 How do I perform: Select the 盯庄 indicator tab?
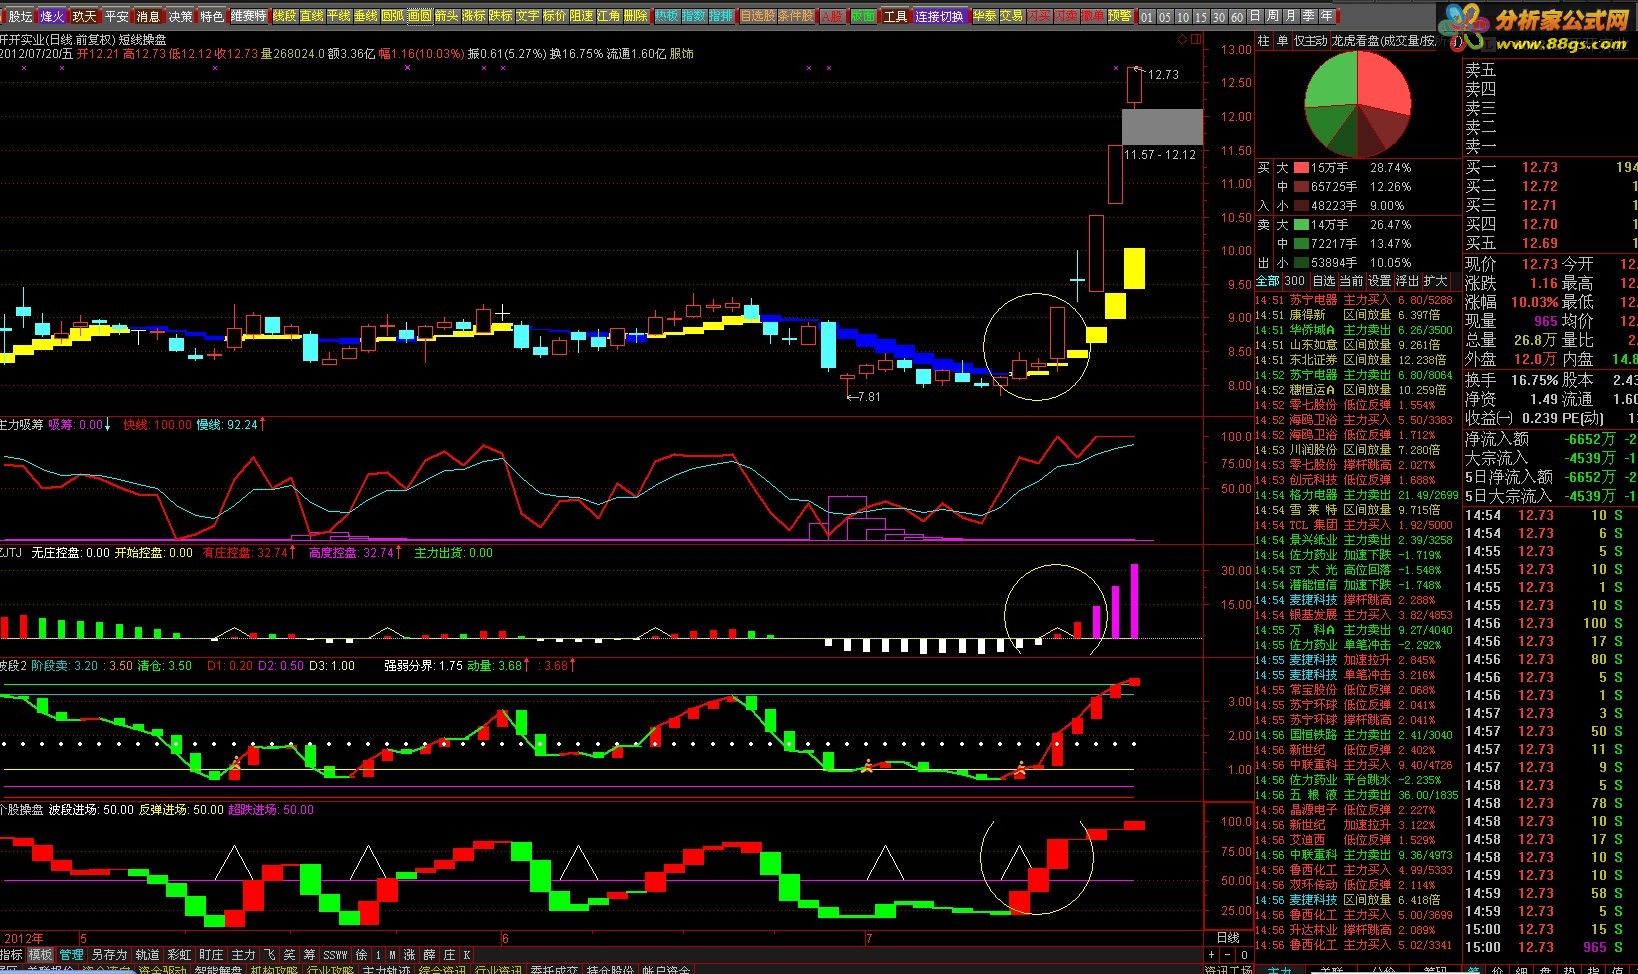[211, 954]
